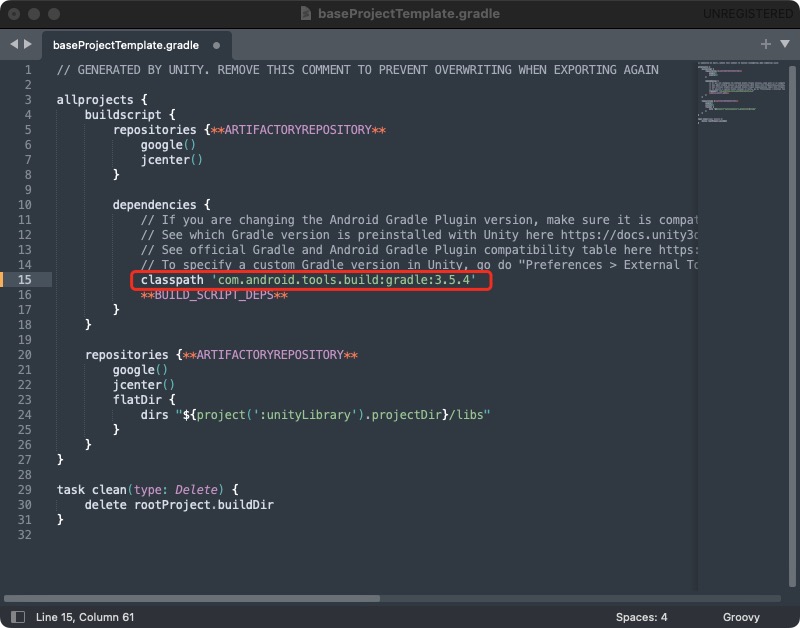Click UNREGISTERED label in title bar
This screenshot has width=800, height=628.
pos(747,14)
